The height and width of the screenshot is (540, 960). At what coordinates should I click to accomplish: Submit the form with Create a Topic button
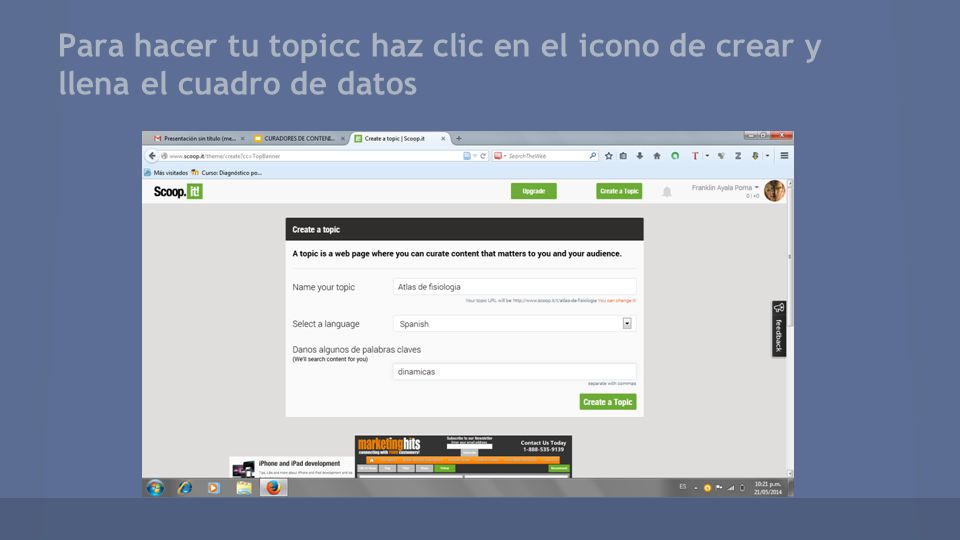tap(608, 402)
